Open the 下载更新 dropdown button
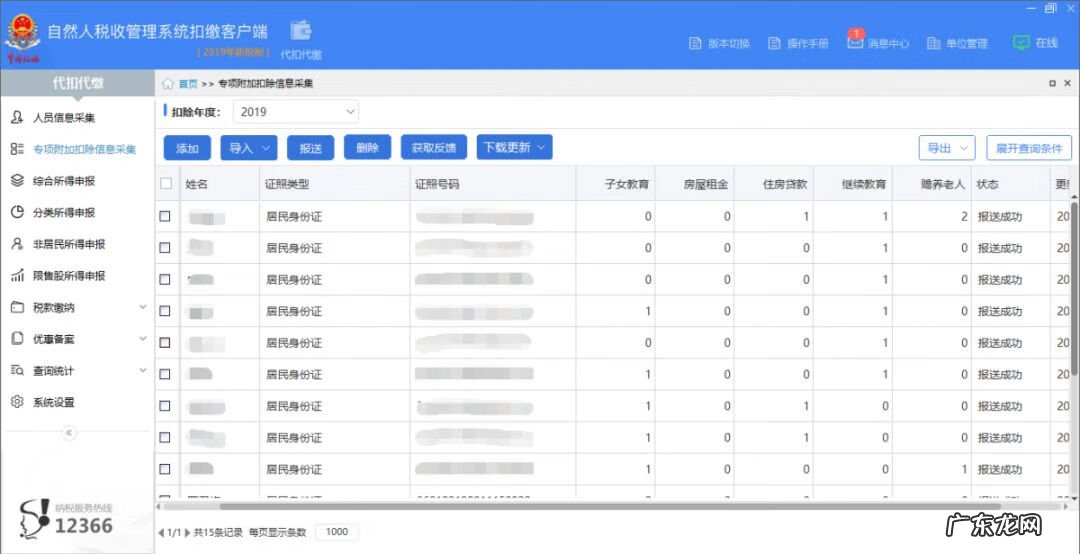Viewport: 1080px width, 554px height. coord(515,147)
